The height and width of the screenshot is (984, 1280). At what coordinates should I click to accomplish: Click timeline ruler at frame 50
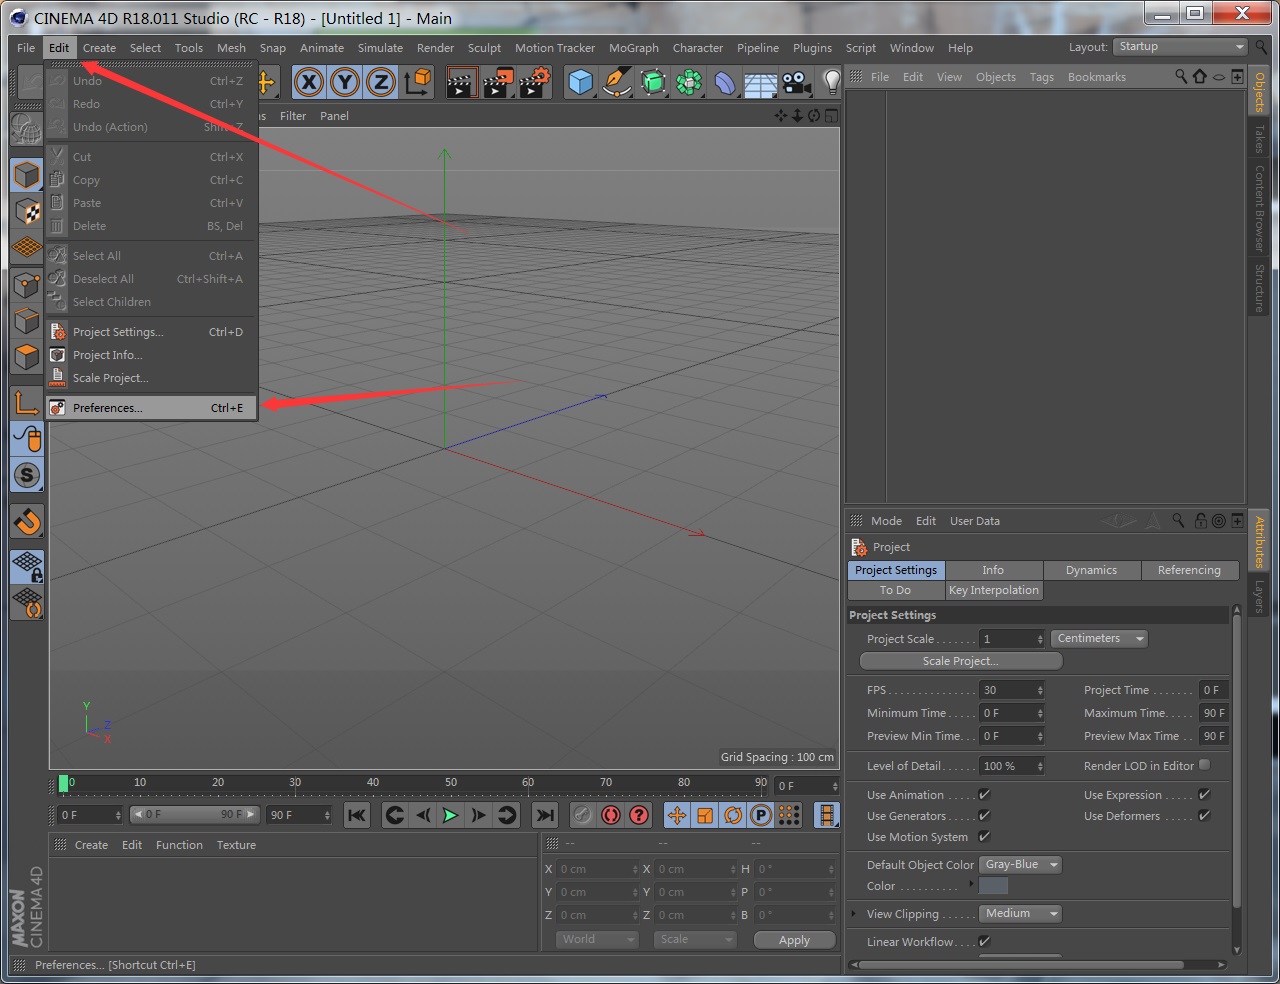click(451, 784)
